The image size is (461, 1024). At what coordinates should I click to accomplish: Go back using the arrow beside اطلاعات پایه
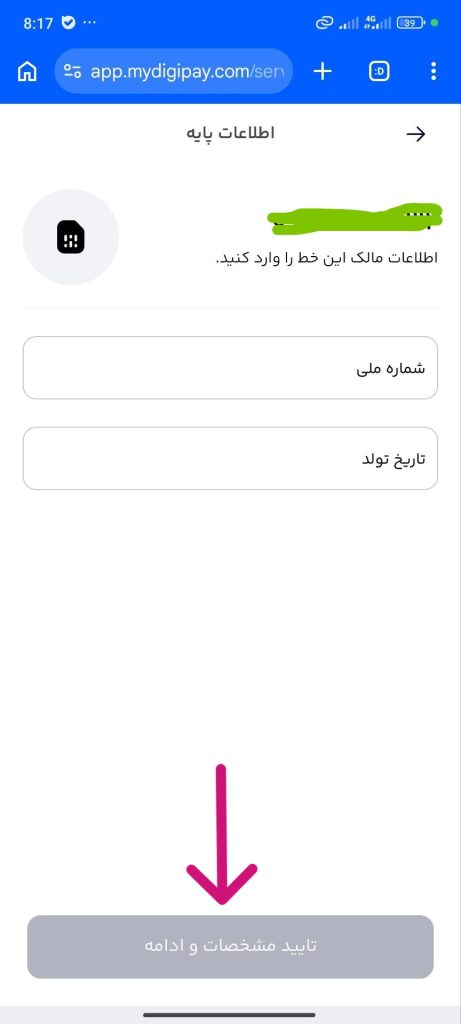(416, 134)
